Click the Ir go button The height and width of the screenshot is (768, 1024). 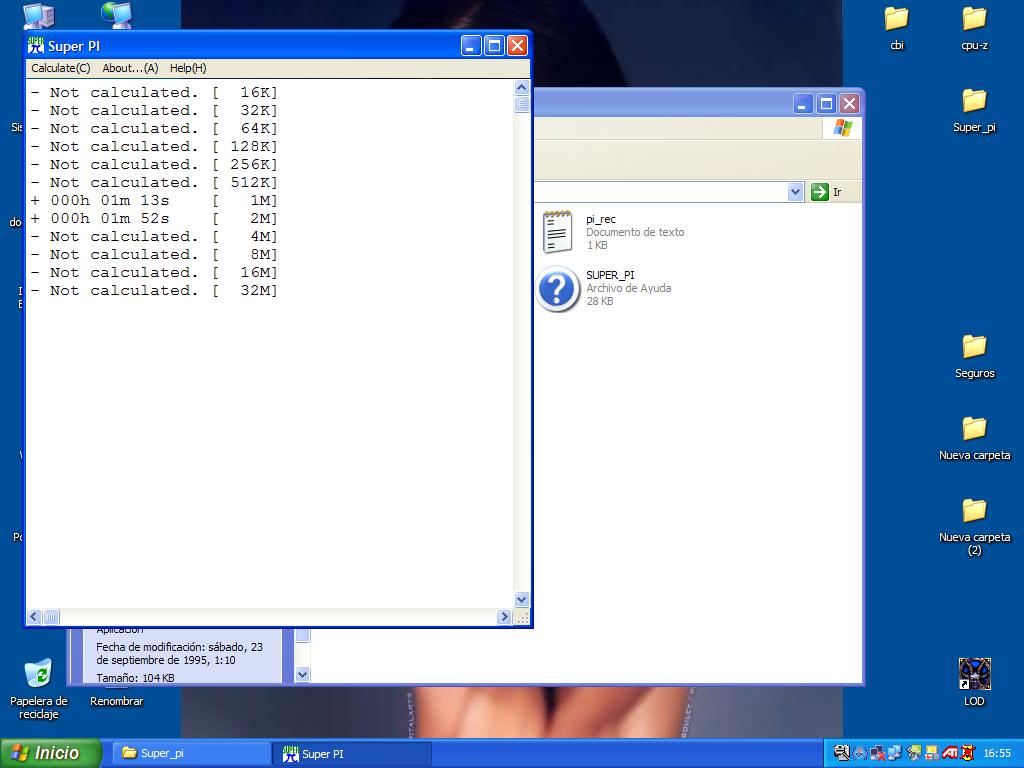826,192
